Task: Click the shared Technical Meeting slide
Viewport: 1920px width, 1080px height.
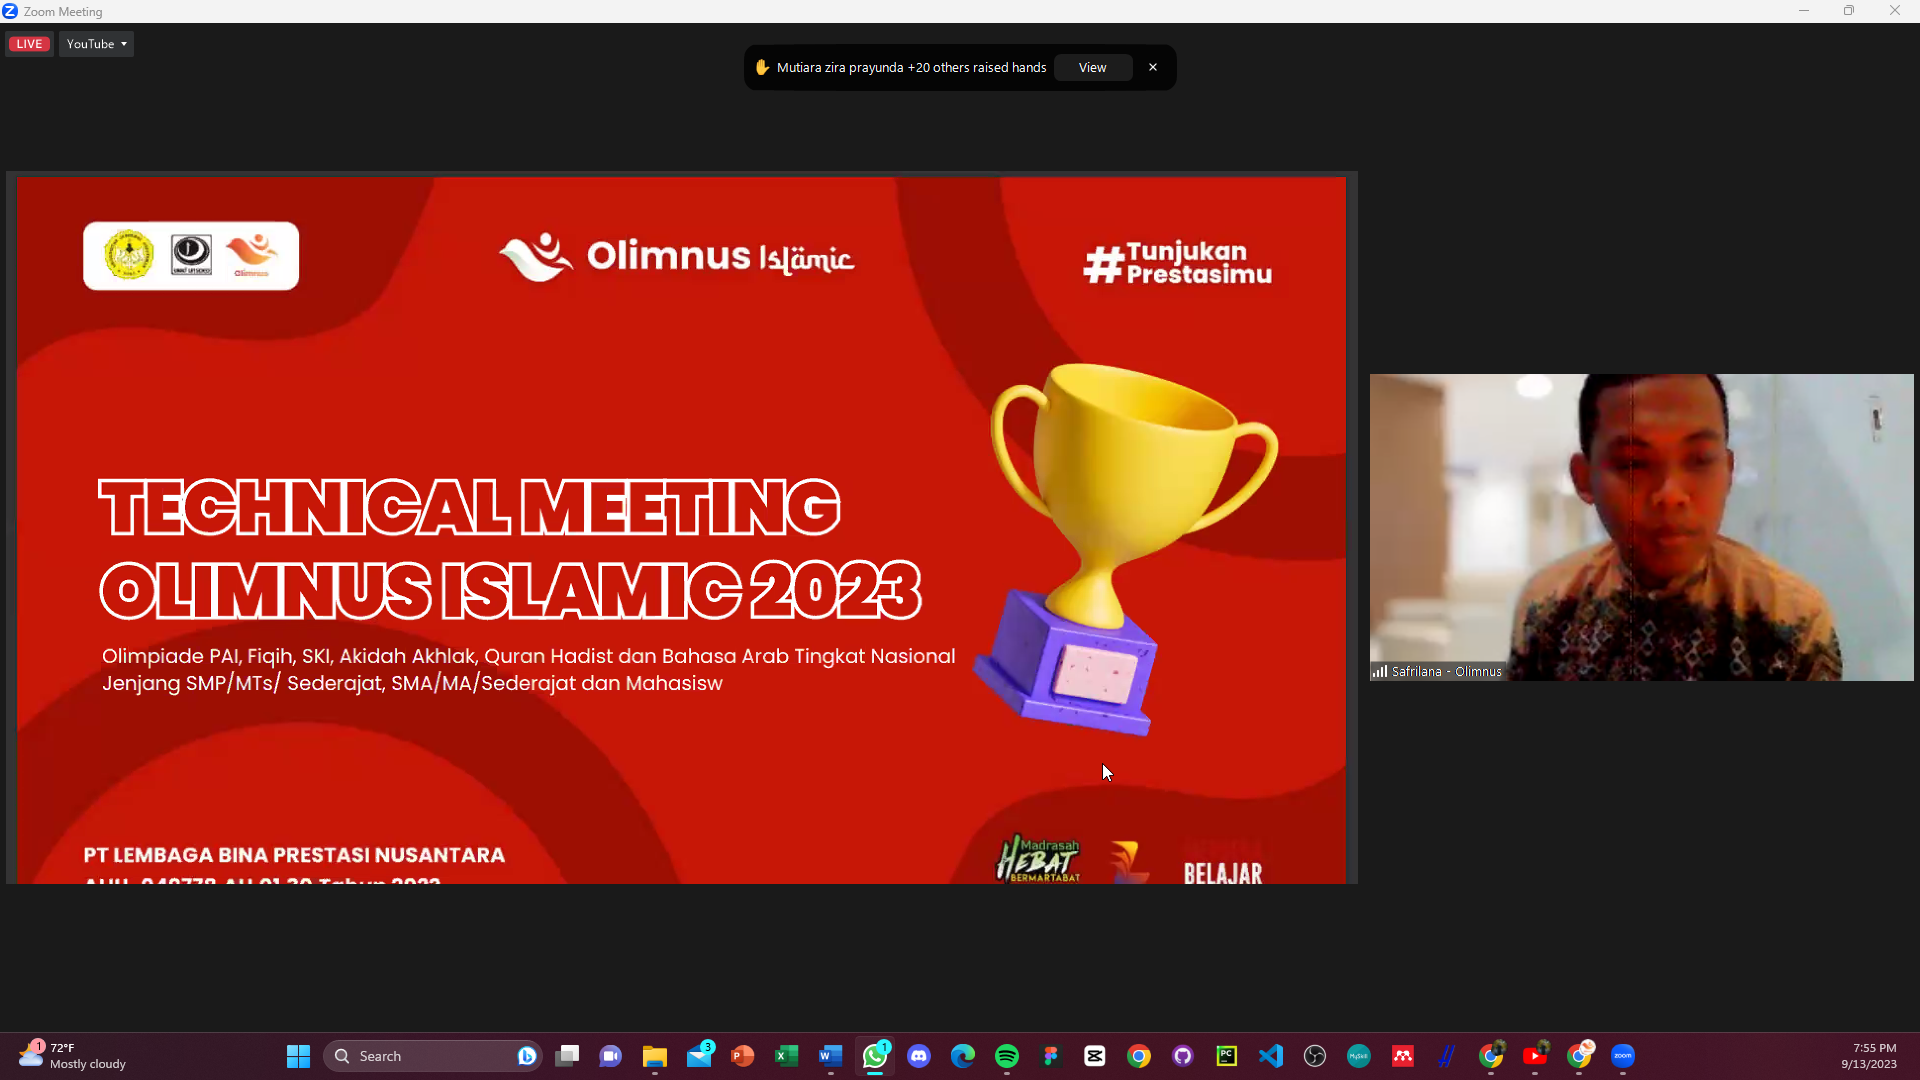Action: point(680,530)
